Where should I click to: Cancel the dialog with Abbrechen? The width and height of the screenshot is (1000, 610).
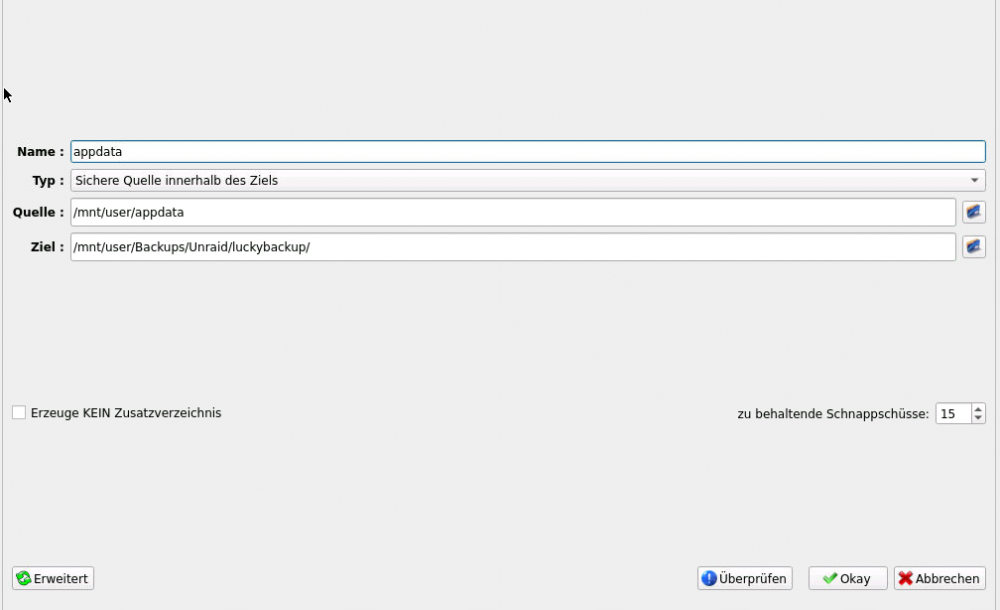tap(939, 578)
